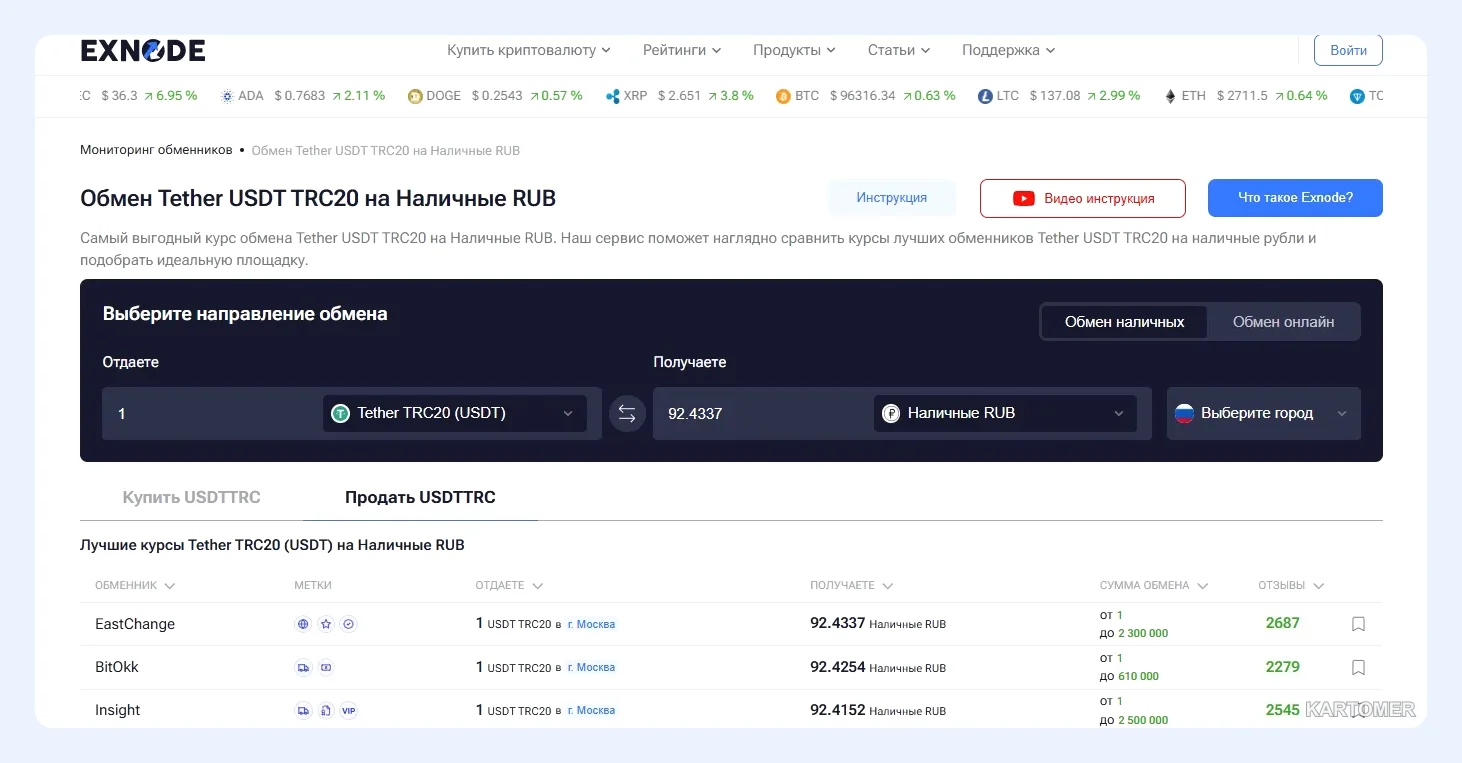Click the XRP coin icon in ticker
1462x763 pixels.
(613, 96)
